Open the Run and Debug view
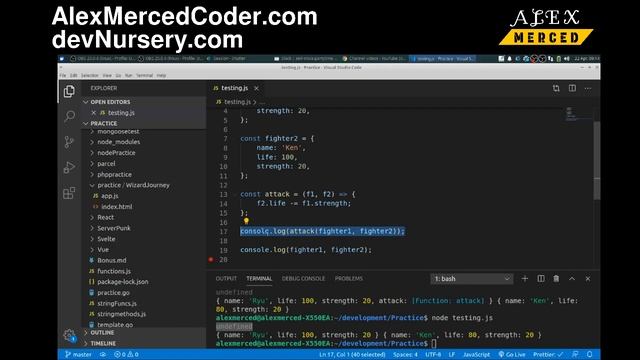640x360 pixels. click(x=69, y=167)
